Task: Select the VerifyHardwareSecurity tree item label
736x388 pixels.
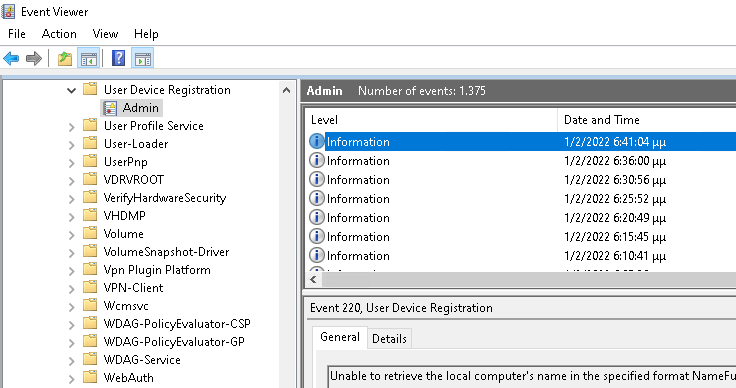Action: (x=165, y=198)
